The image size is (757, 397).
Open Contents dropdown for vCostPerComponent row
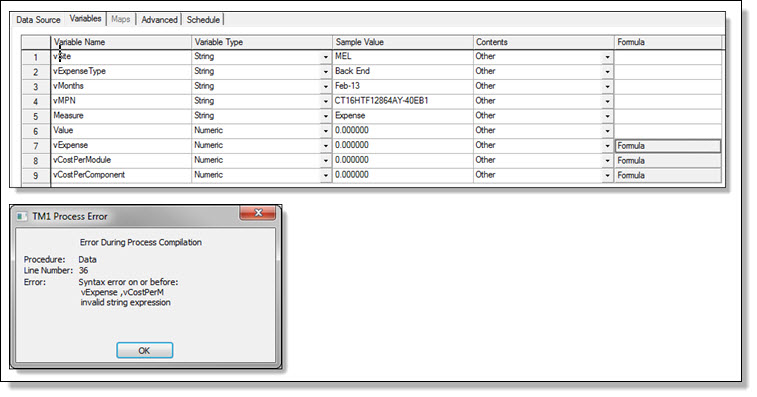point(607,175)
